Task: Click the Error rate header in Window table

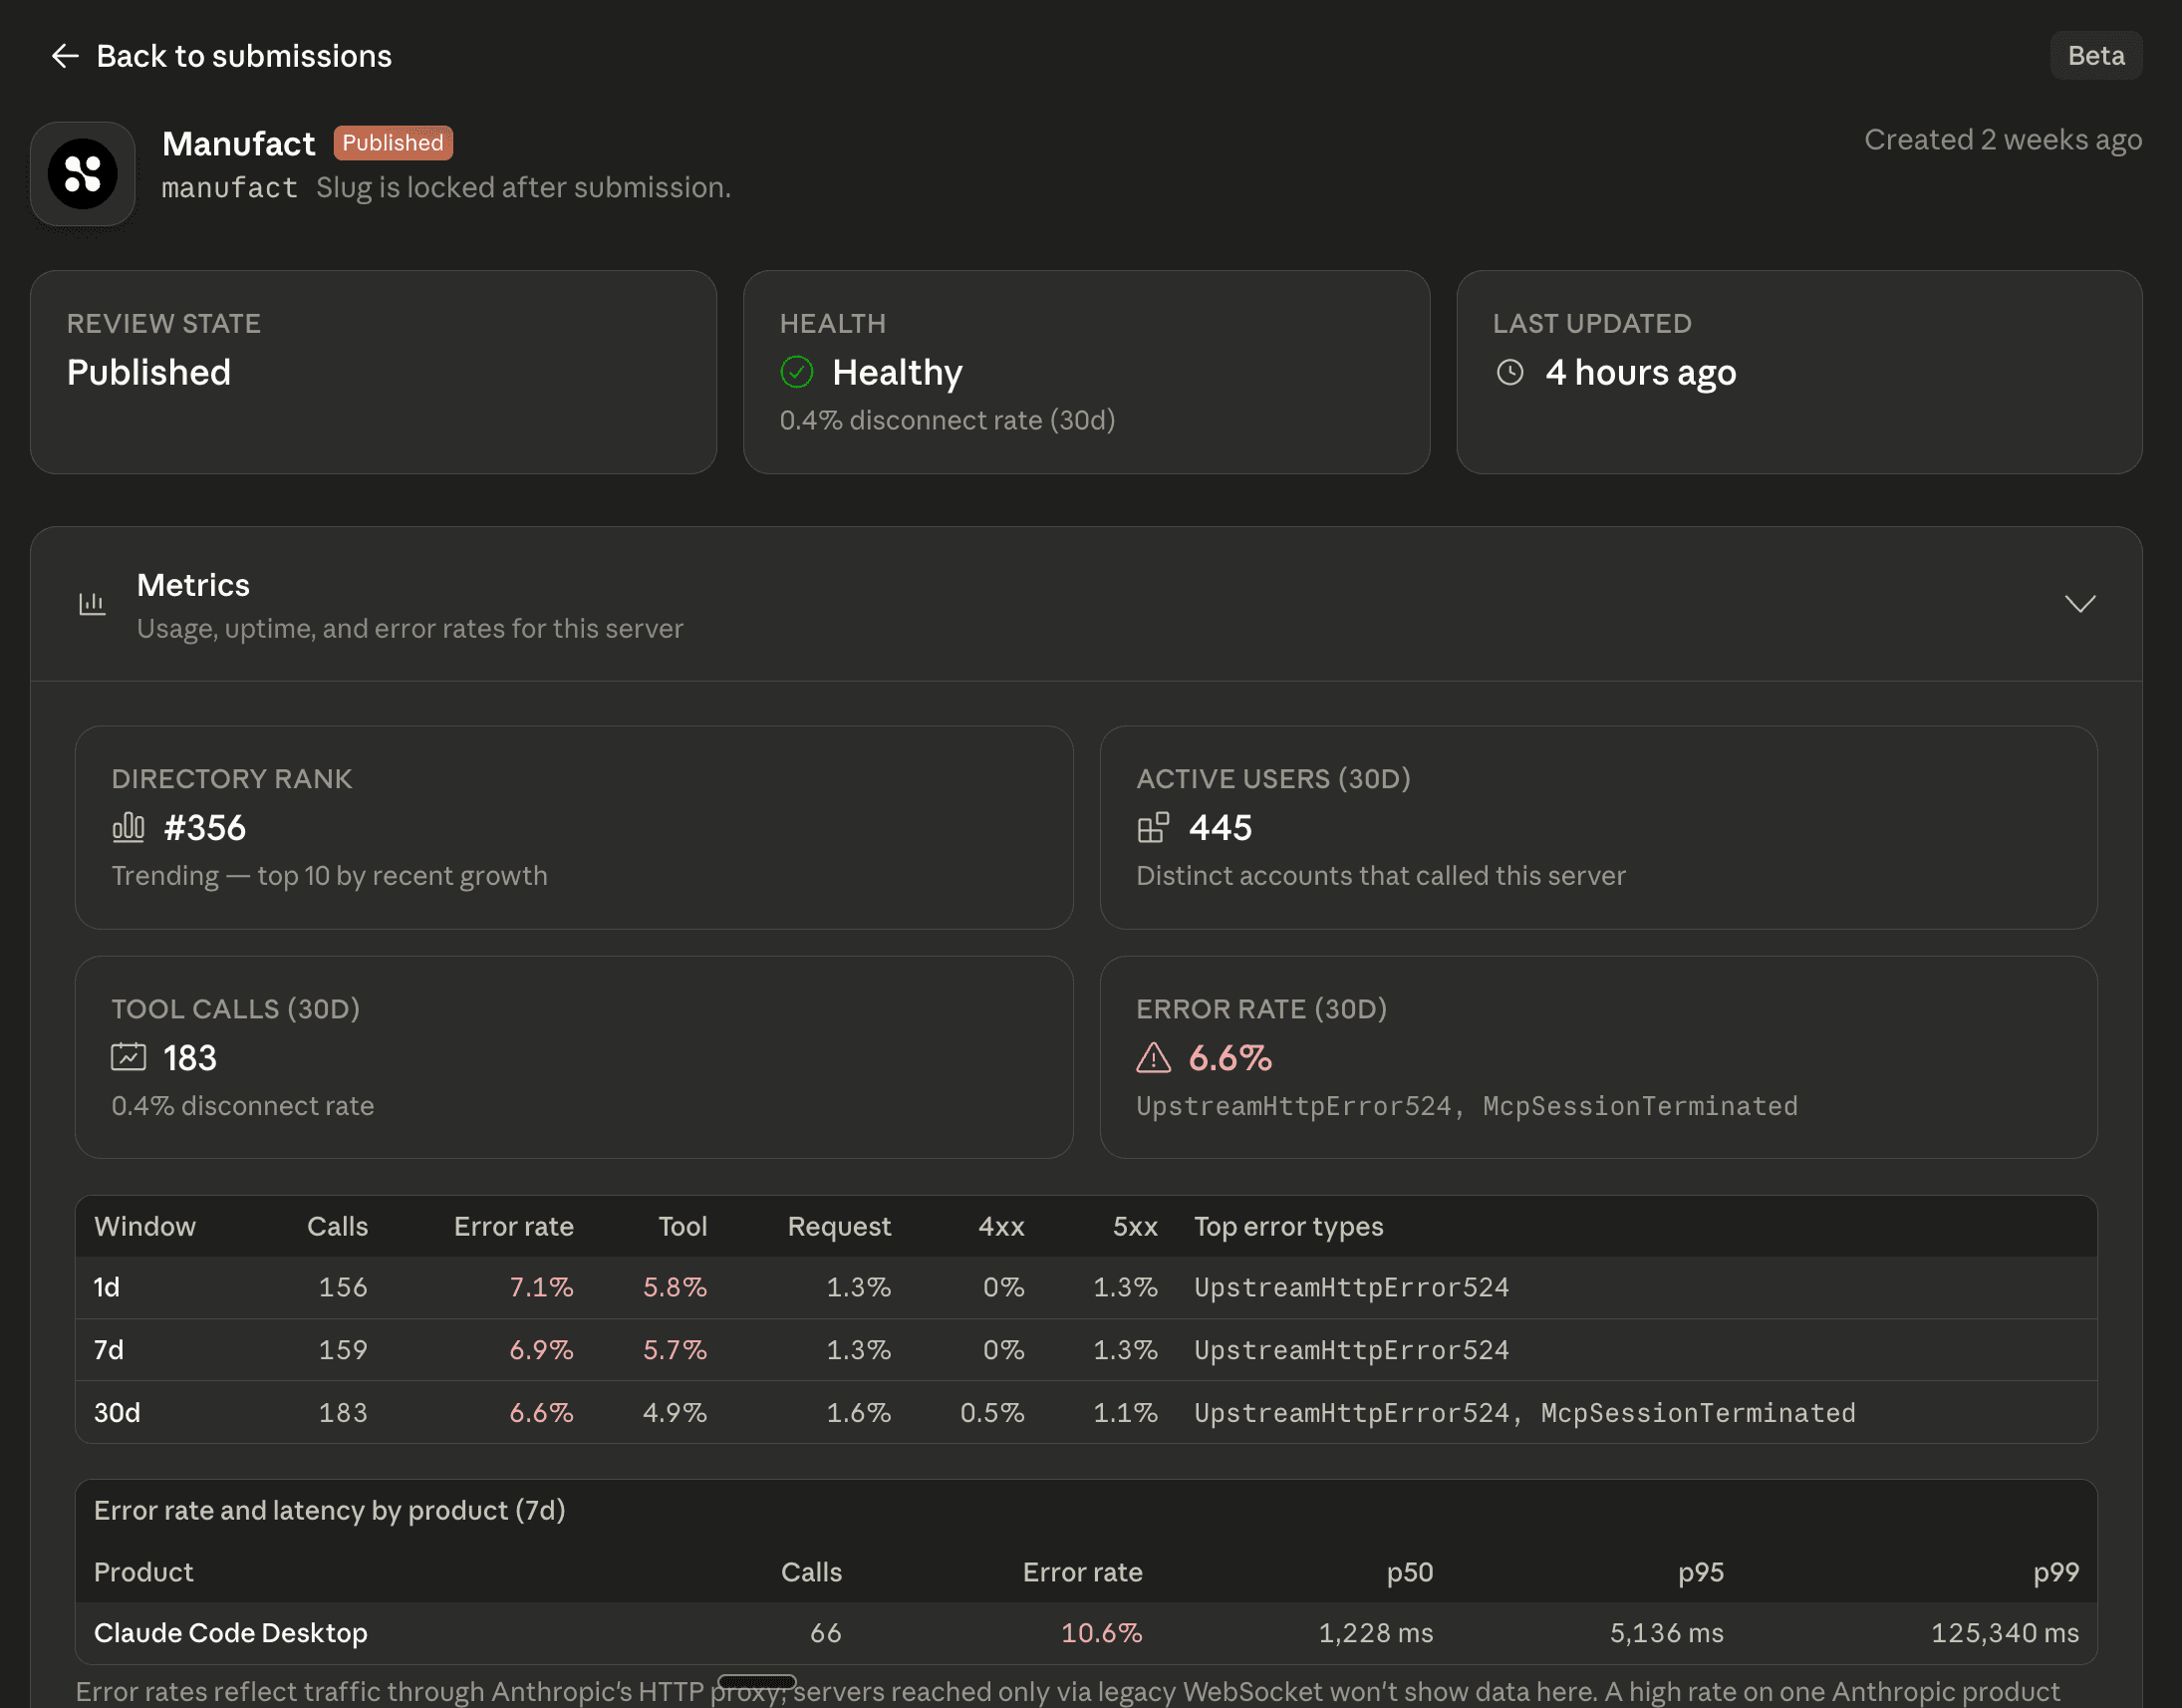Action: tap(514, 1227)
